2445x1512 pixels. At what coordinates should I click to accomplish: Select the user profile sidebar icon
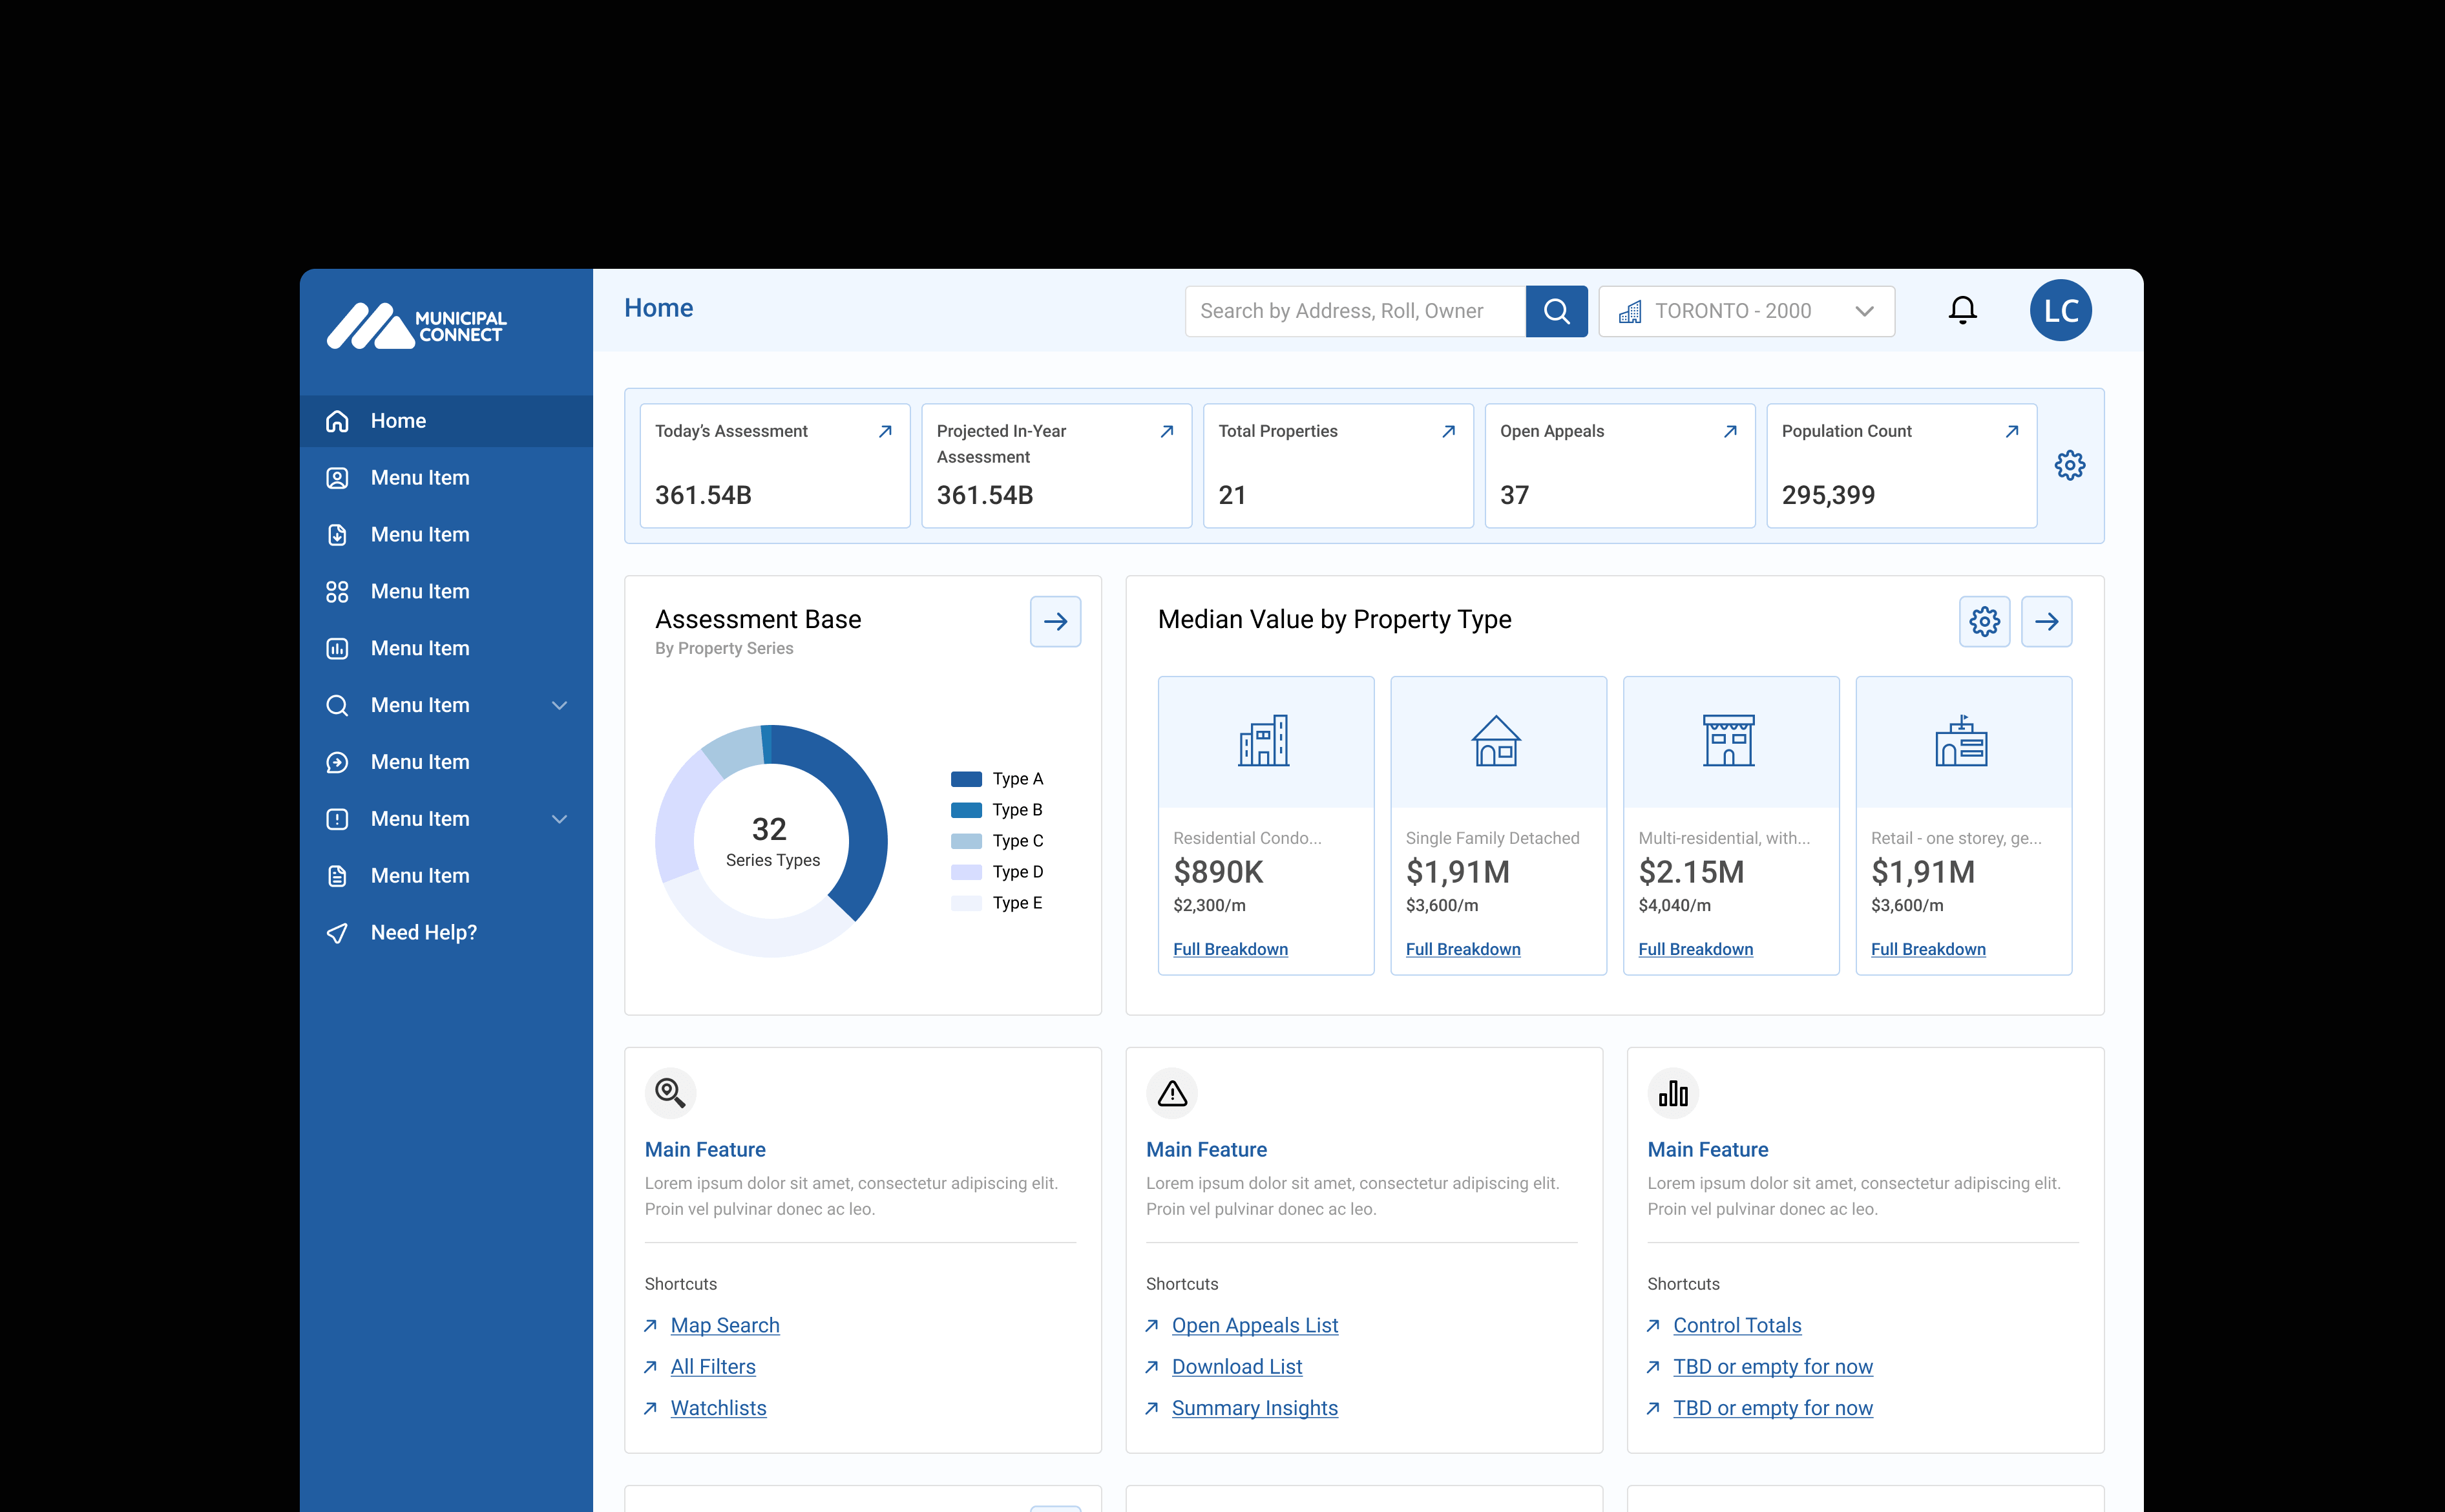[x=337, y=478]
